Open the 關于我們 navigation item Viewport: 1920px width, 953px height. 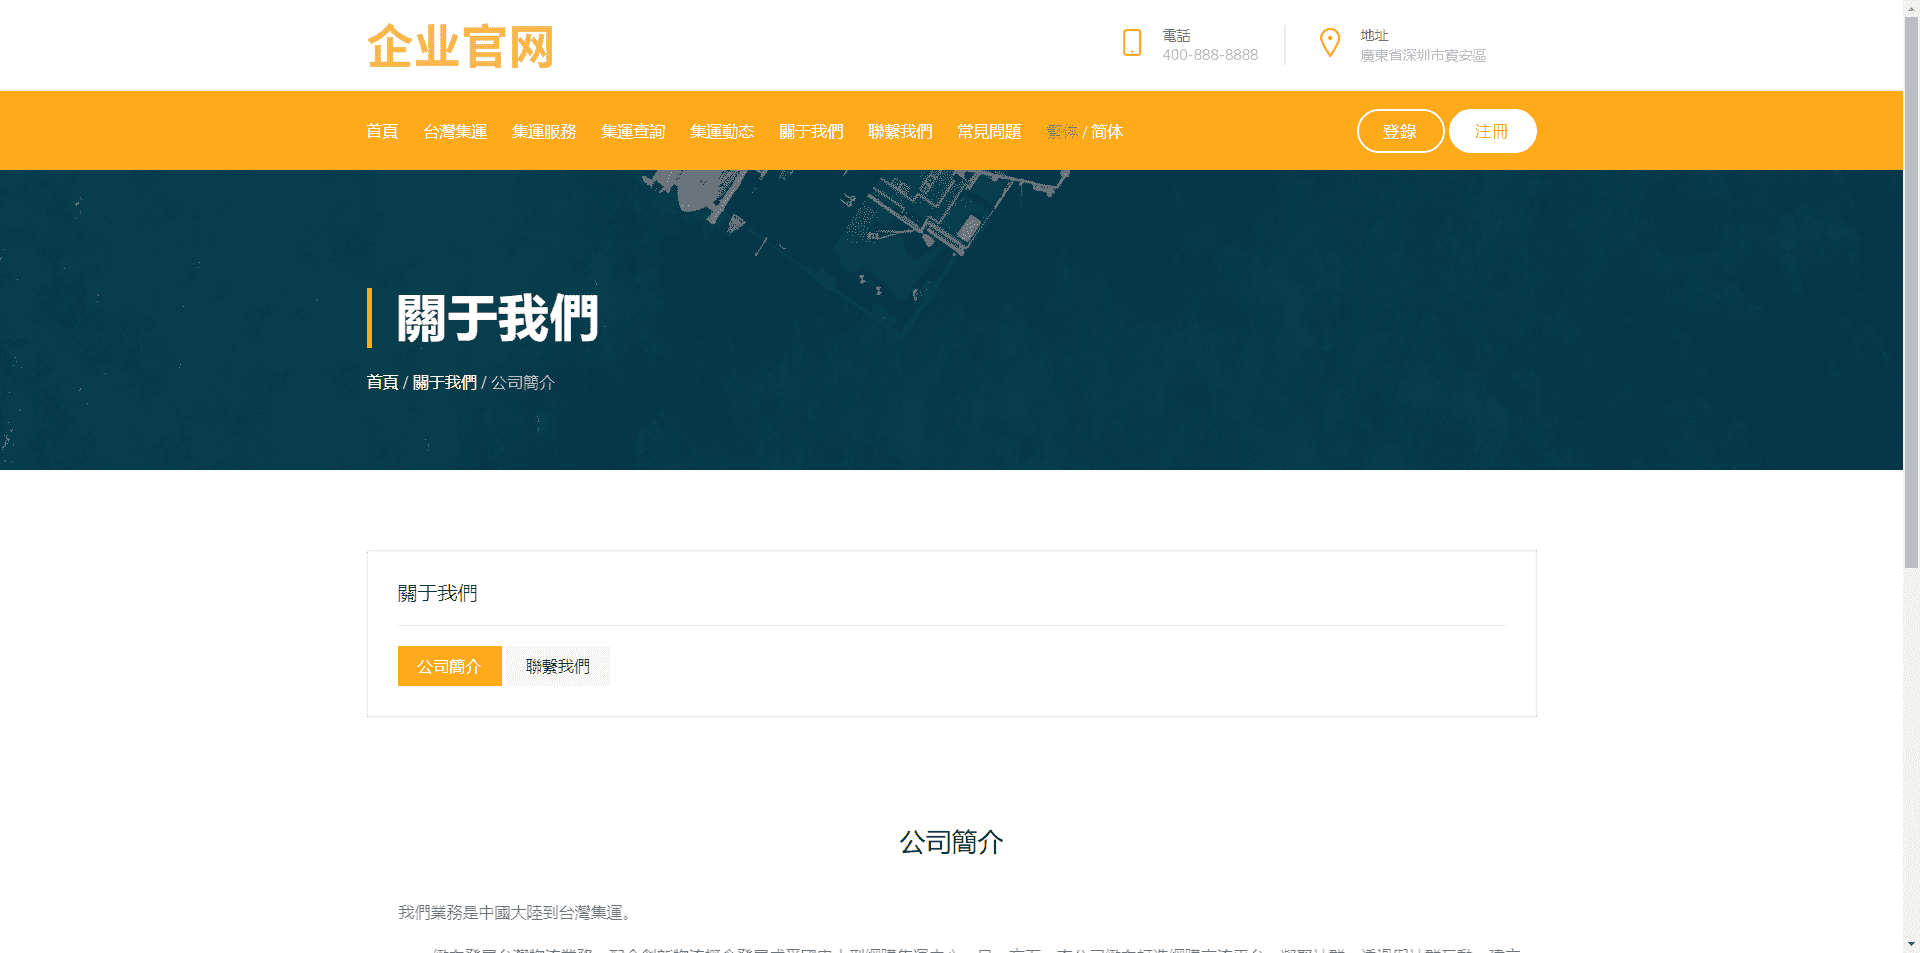[x=811, y=131]
